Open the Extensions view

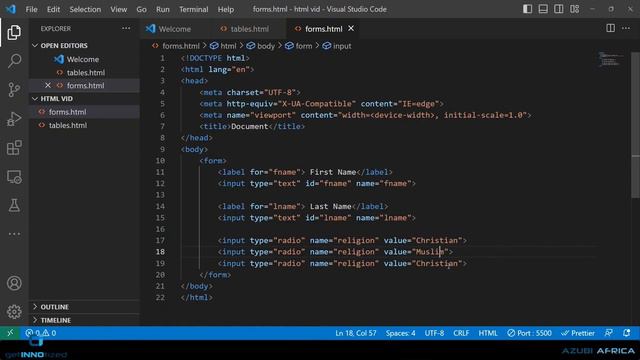[14, 148]
